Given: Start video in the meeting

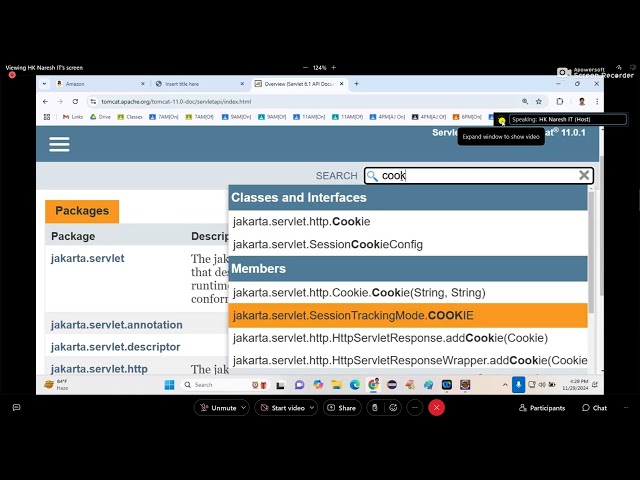Looking at the screenshot, I should point(282,407).
